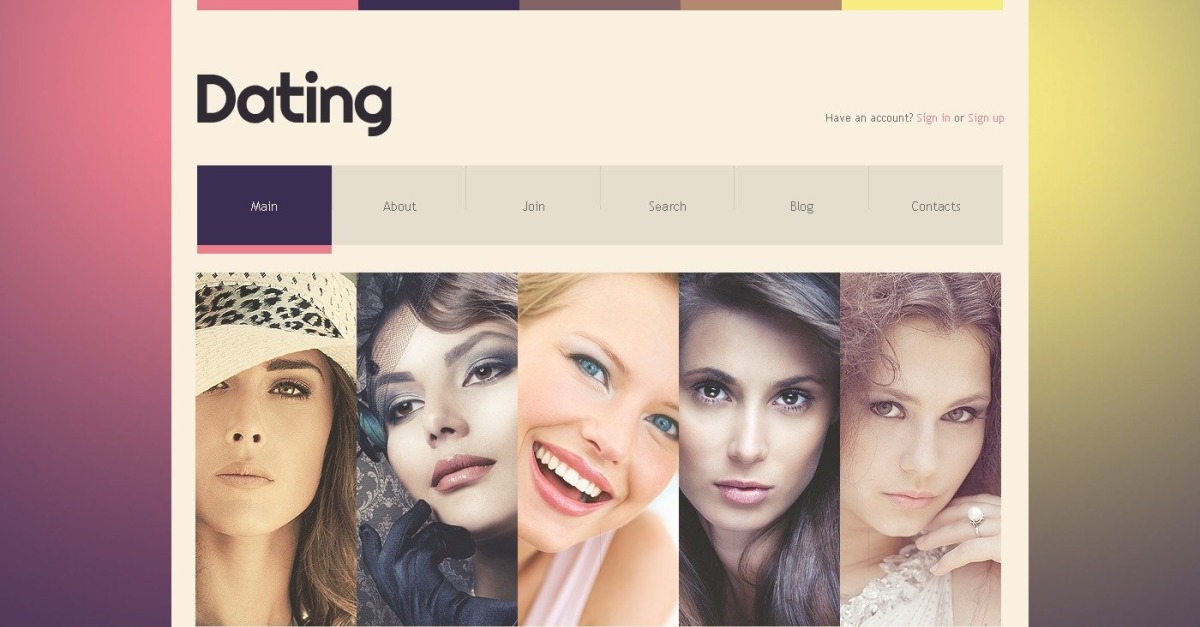Open photo of woman in leopard hat

click(276, 450)
